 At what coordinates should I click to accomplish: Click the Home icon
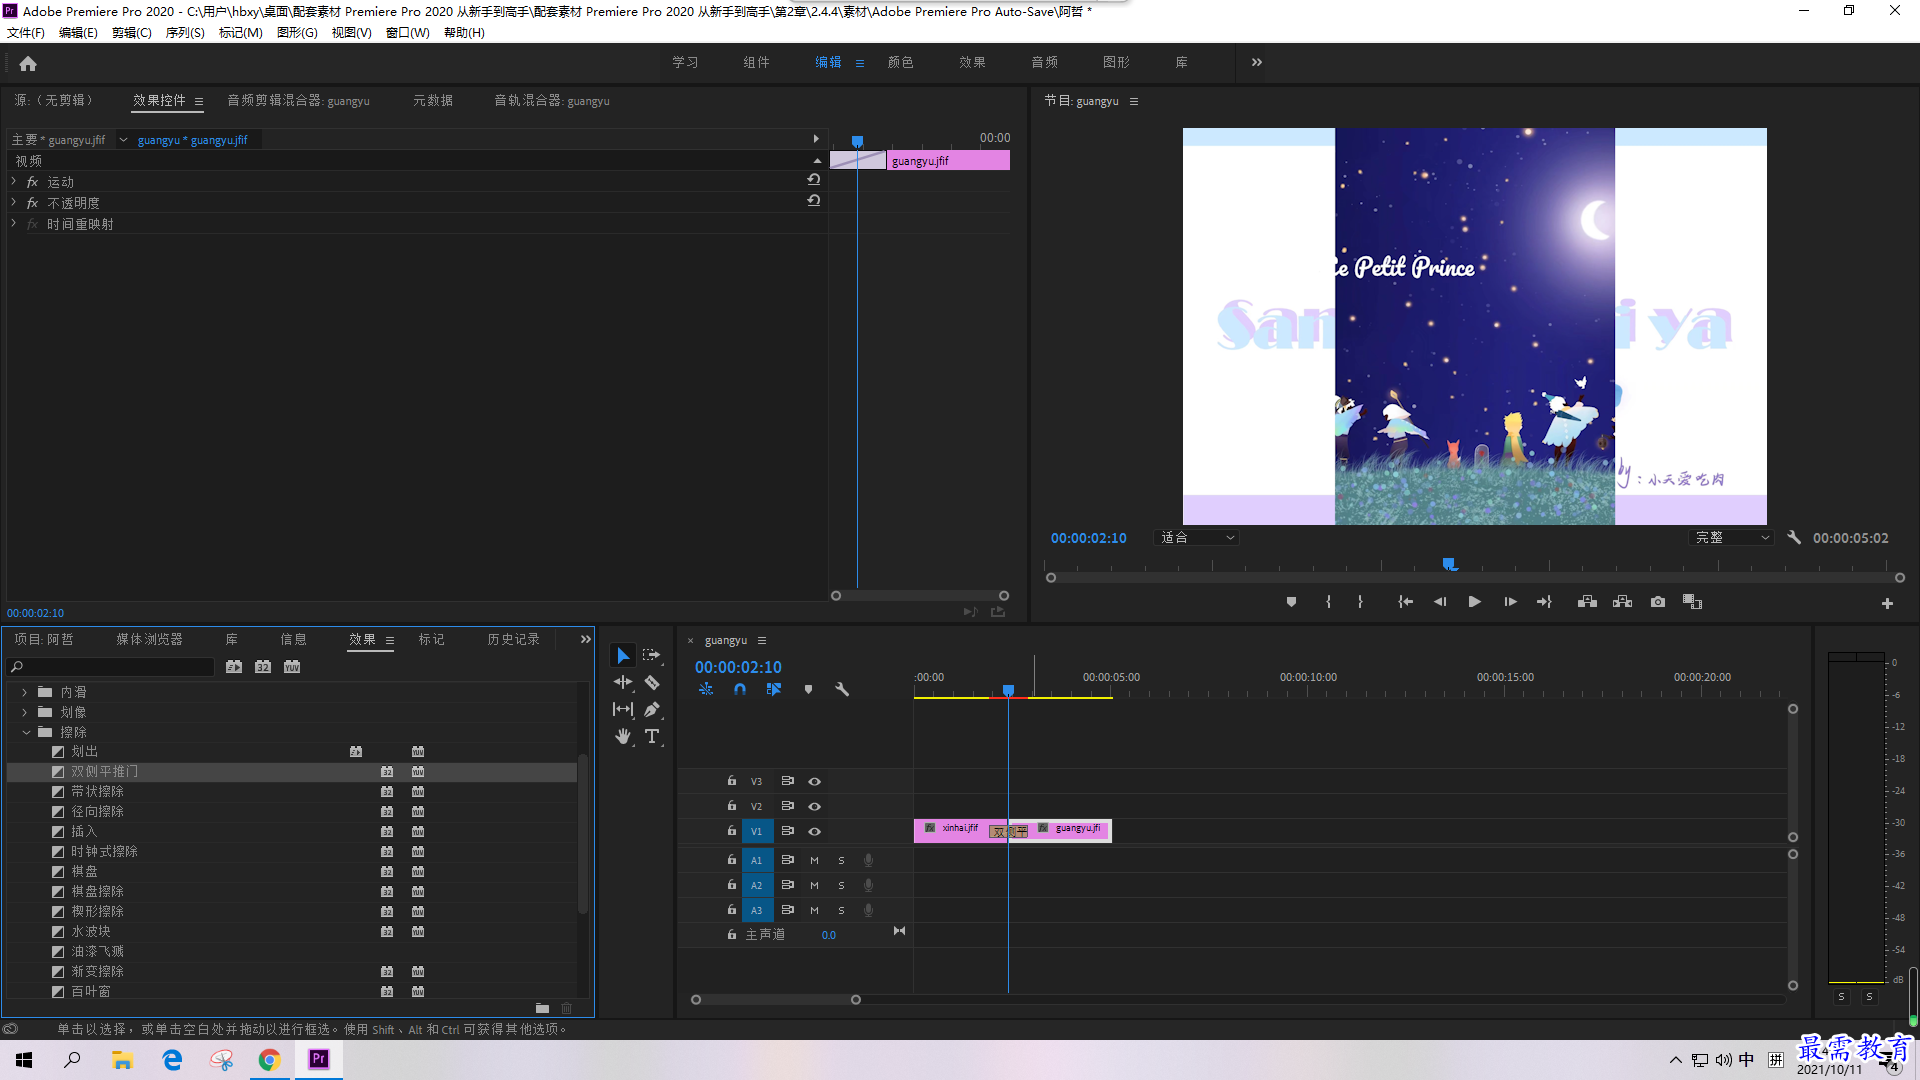[x=28, y=63]
